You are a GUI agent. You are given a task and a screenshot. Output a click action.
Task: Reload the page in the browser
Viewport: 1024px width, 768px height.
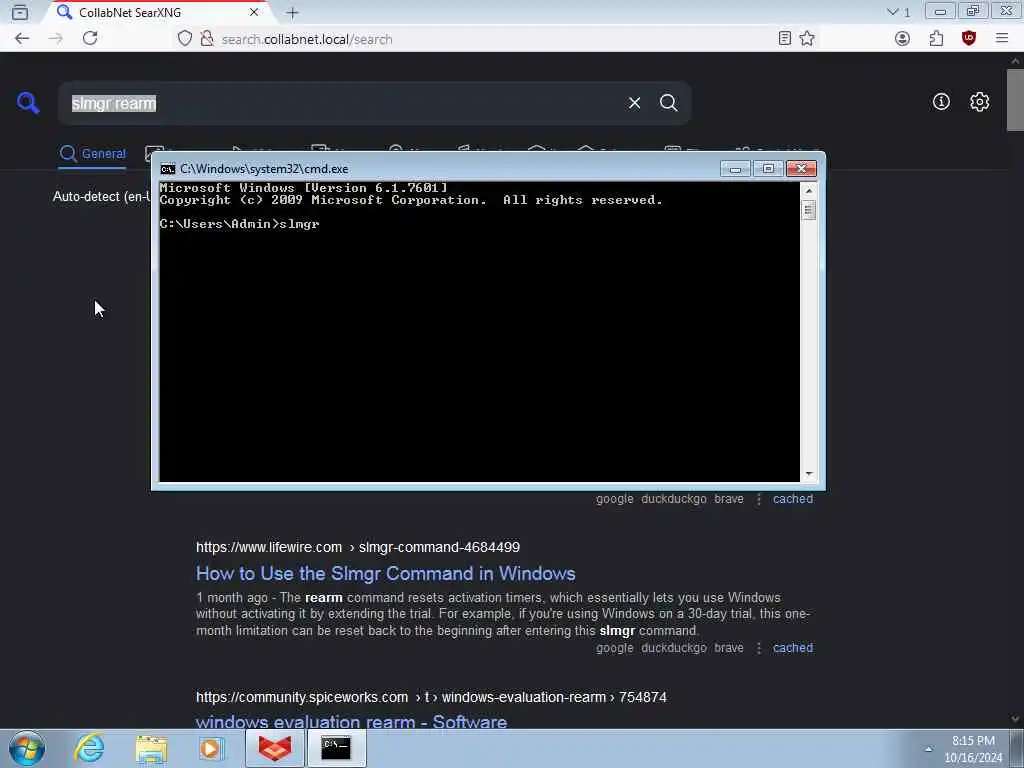[x=90, y=39]
